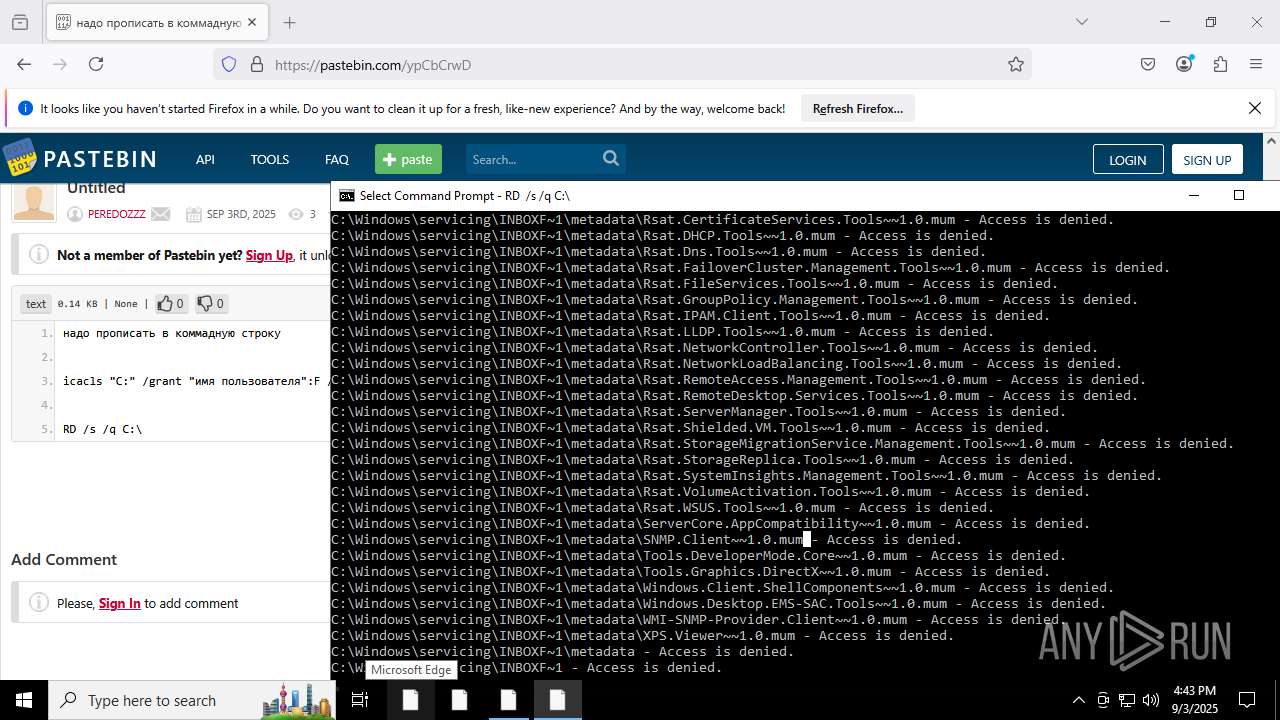Click the Refresh Firefox… button

point(857,108)
